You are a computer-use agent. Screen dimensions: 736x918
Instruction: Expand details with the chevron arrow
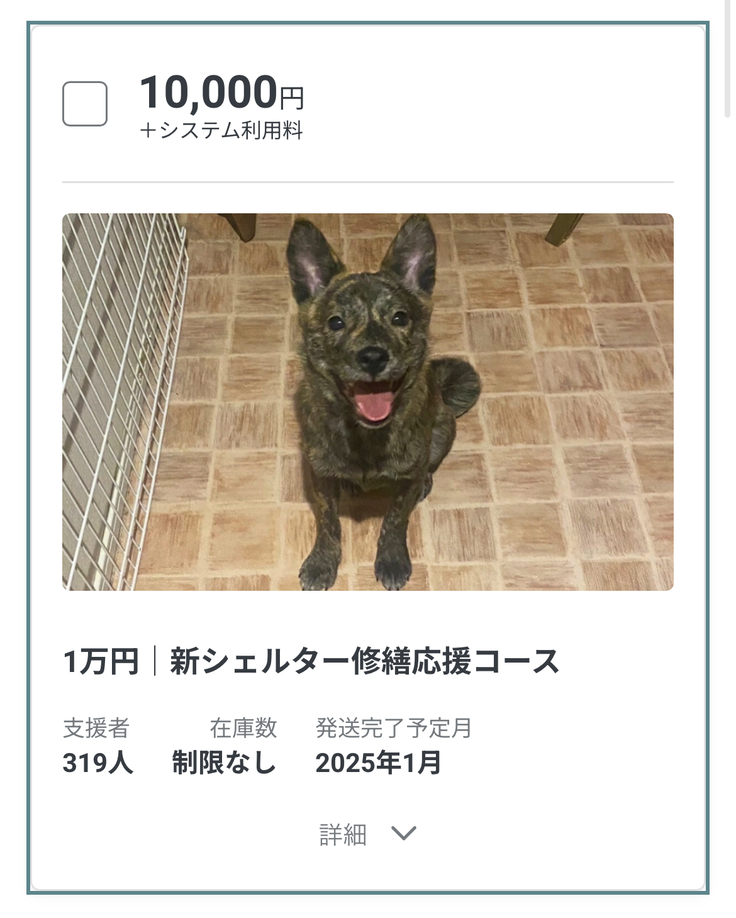(403, 833)
